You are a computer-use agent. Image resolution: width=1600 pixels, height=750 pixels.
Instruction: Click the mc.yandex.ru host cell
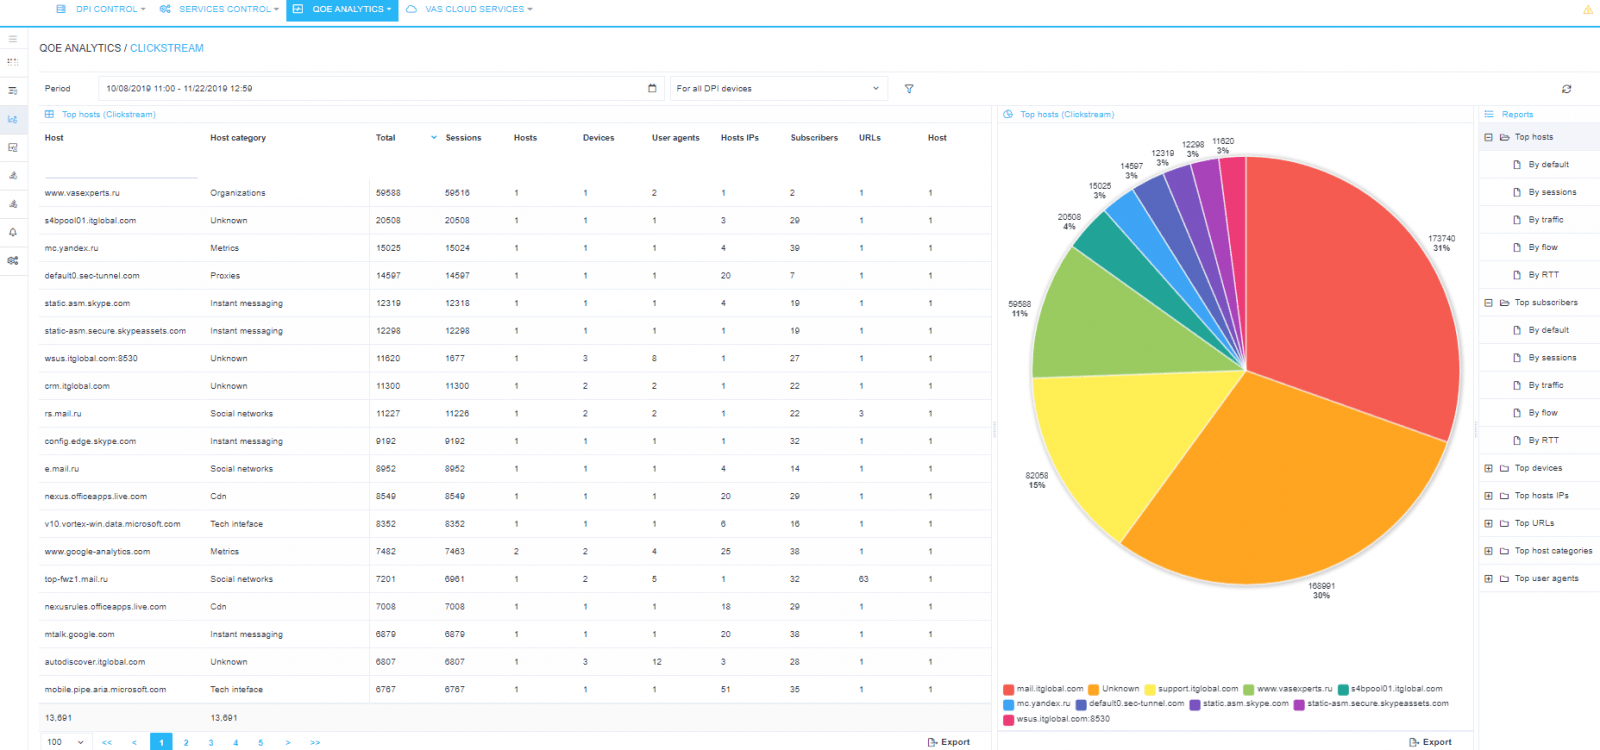tap(71, 248)
